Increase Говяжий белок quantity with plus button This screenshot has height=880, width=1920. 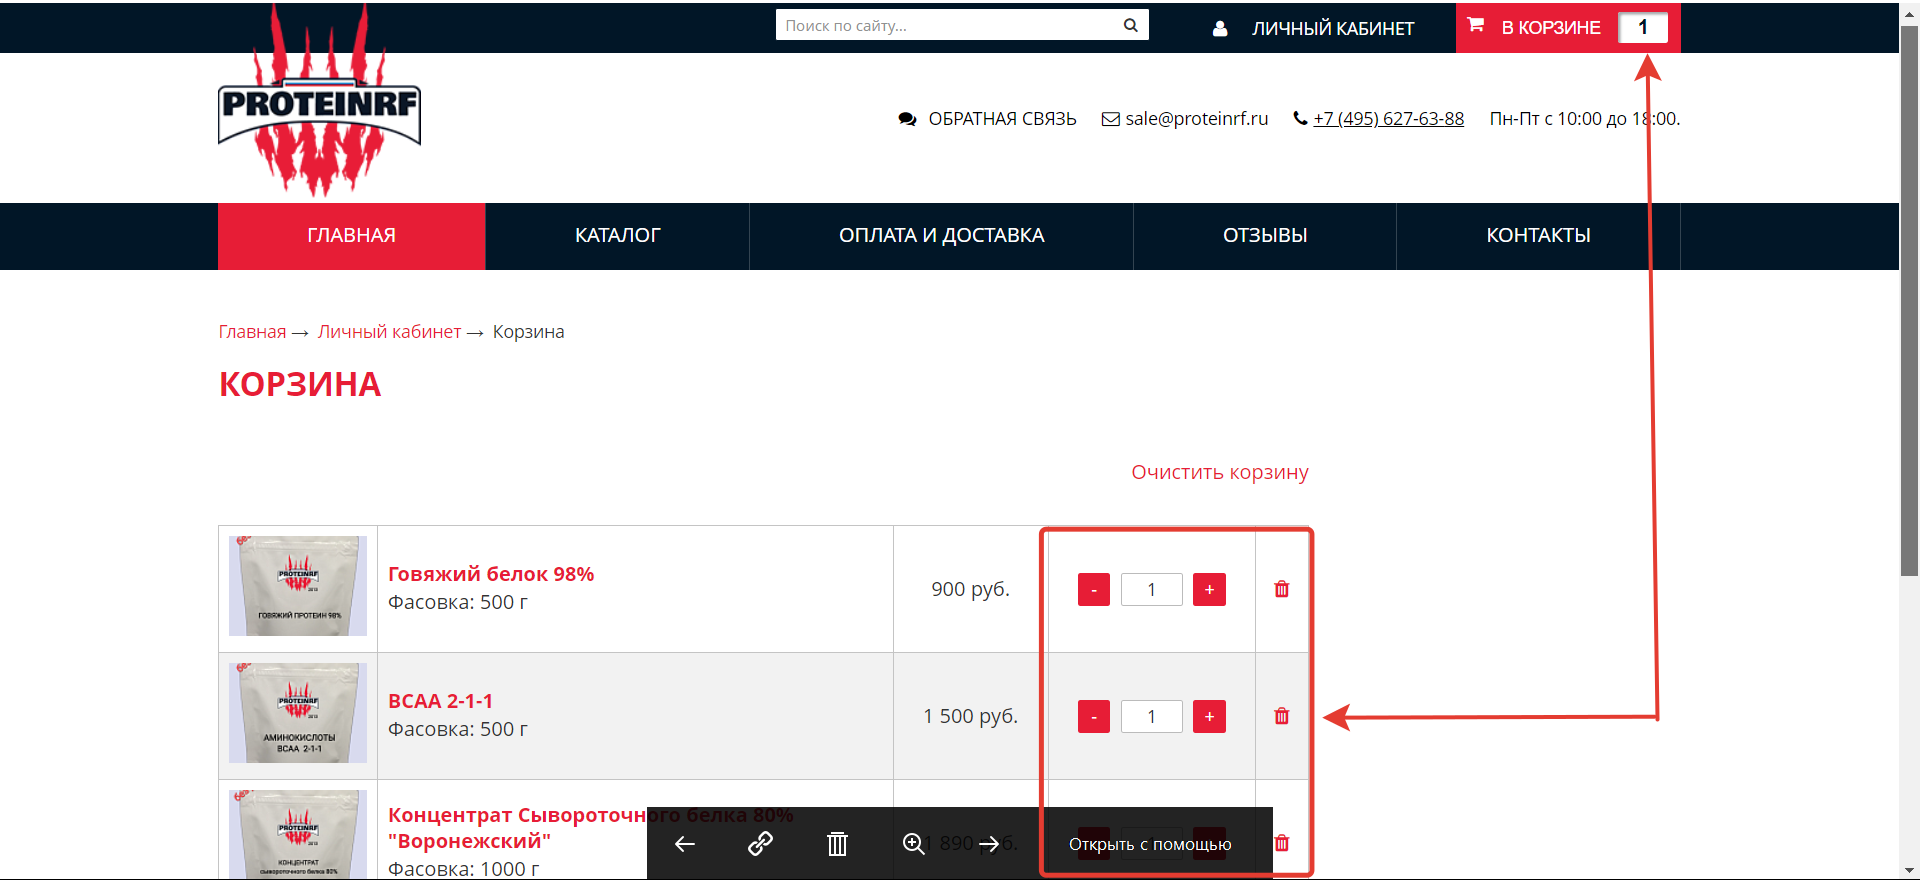(1209, 590)
